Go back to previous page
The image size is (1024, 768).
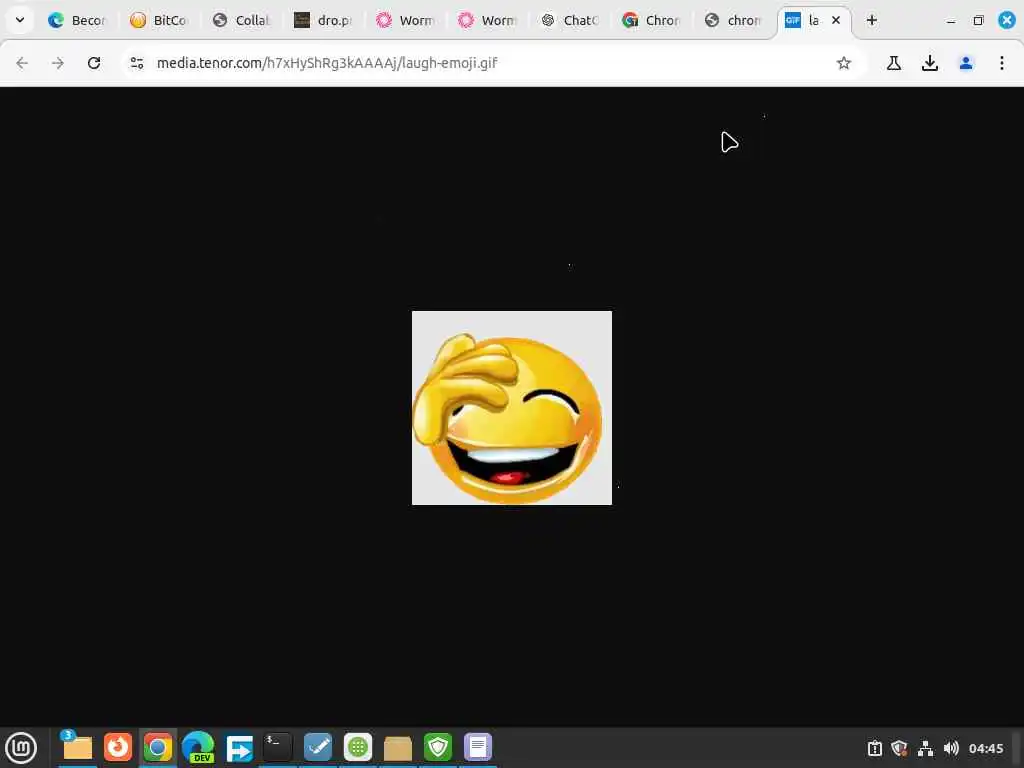coord(22,63)
